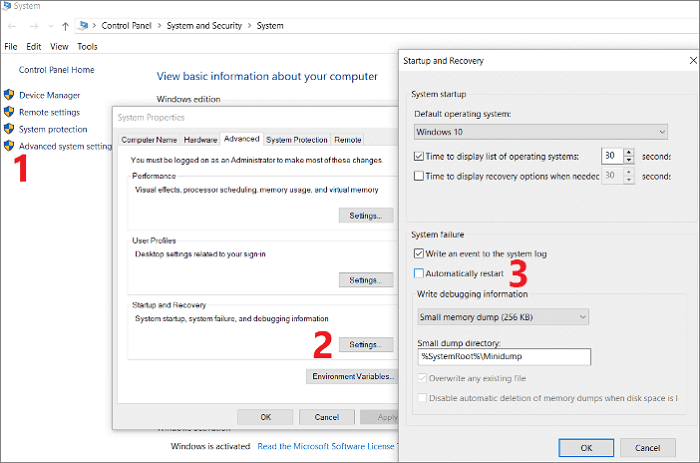Switch to Computer Name tab
The width and height of the screenshot is (700, 463).
pyautogui.click(x=149, y=140)
